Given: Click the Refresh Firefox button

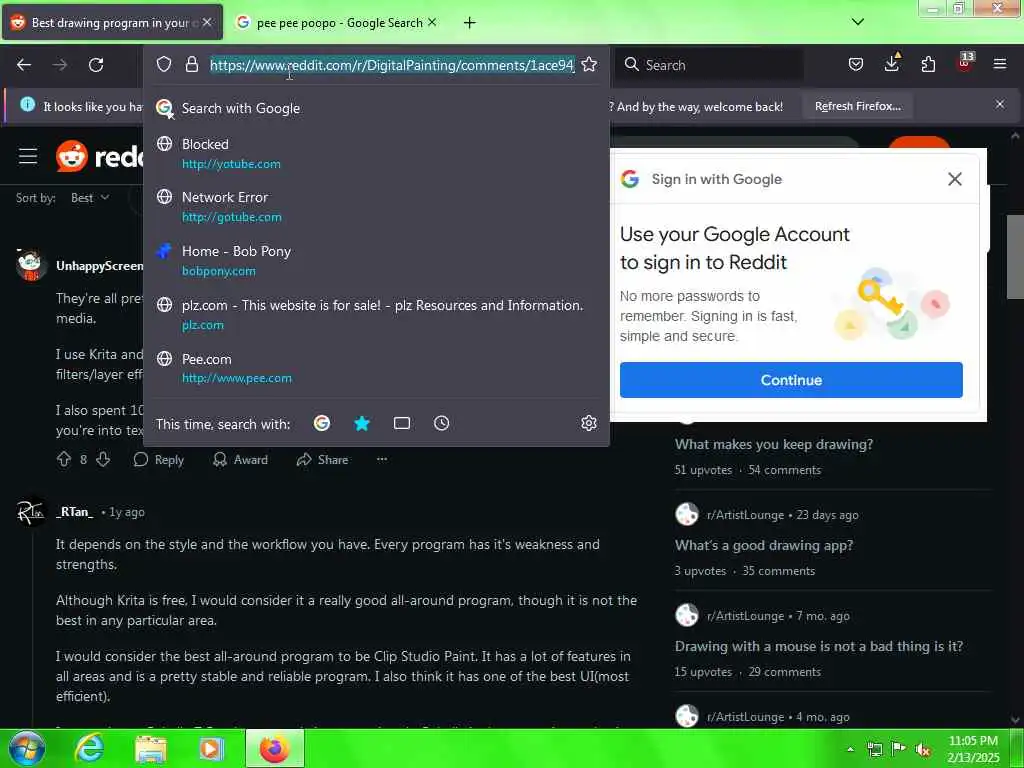Looking at the screenshot, I should coord(857,106).
